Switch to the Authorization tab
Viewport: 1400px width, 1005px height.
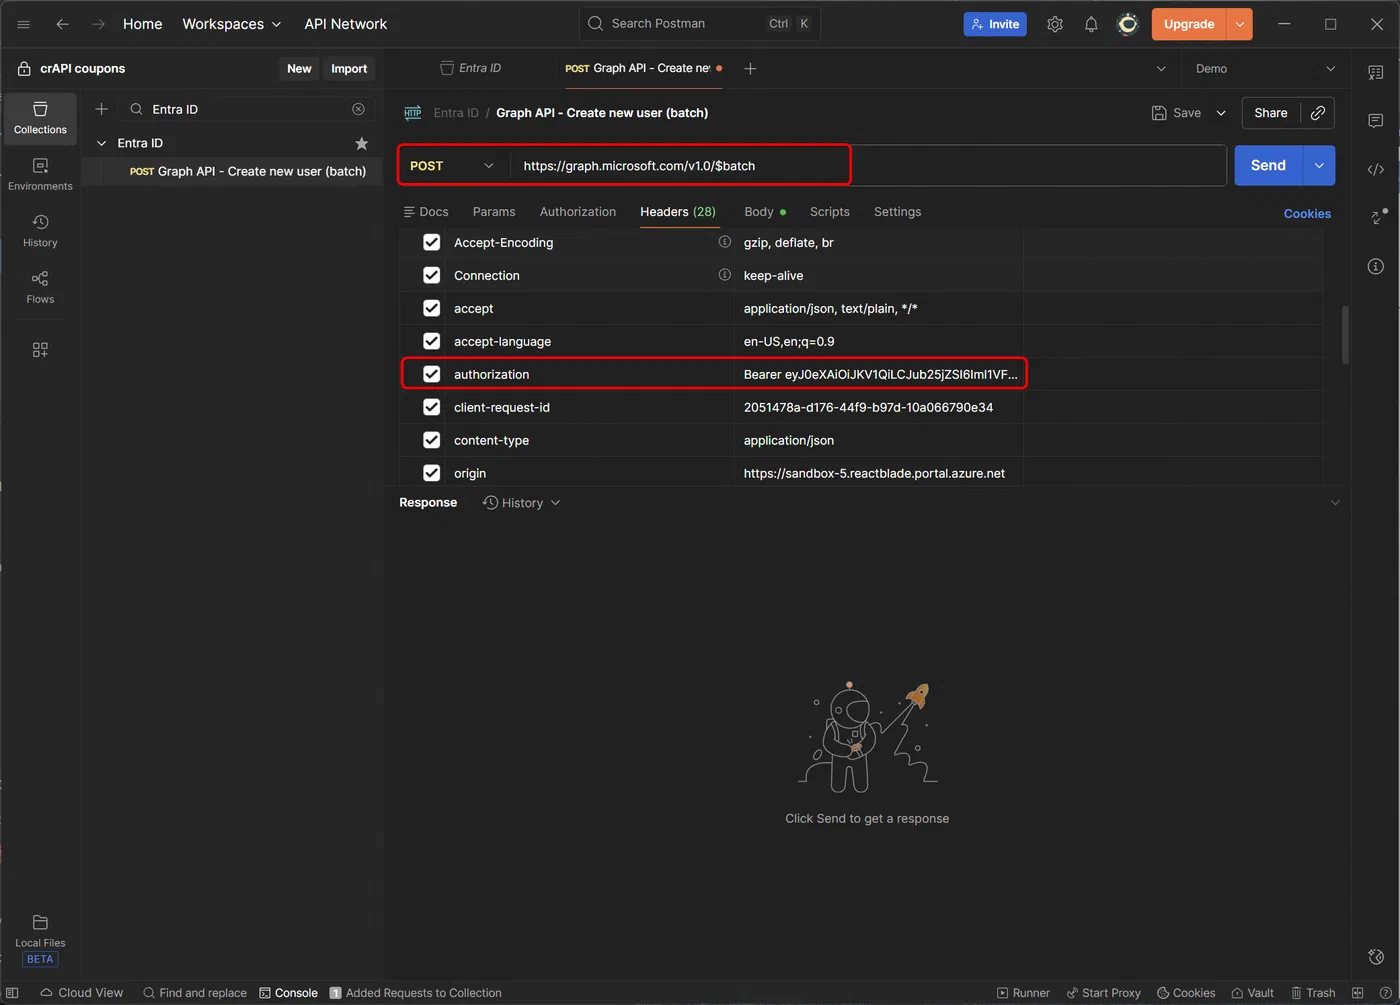578,212
